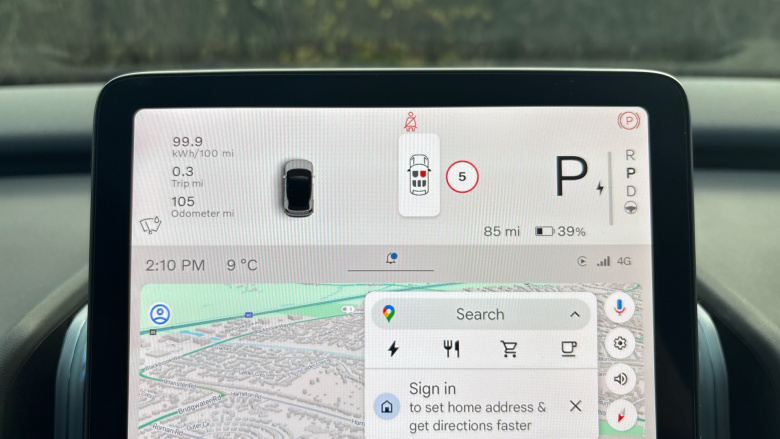Open Google Maps settings gear

pyautogui.click(x=620, y=344)
